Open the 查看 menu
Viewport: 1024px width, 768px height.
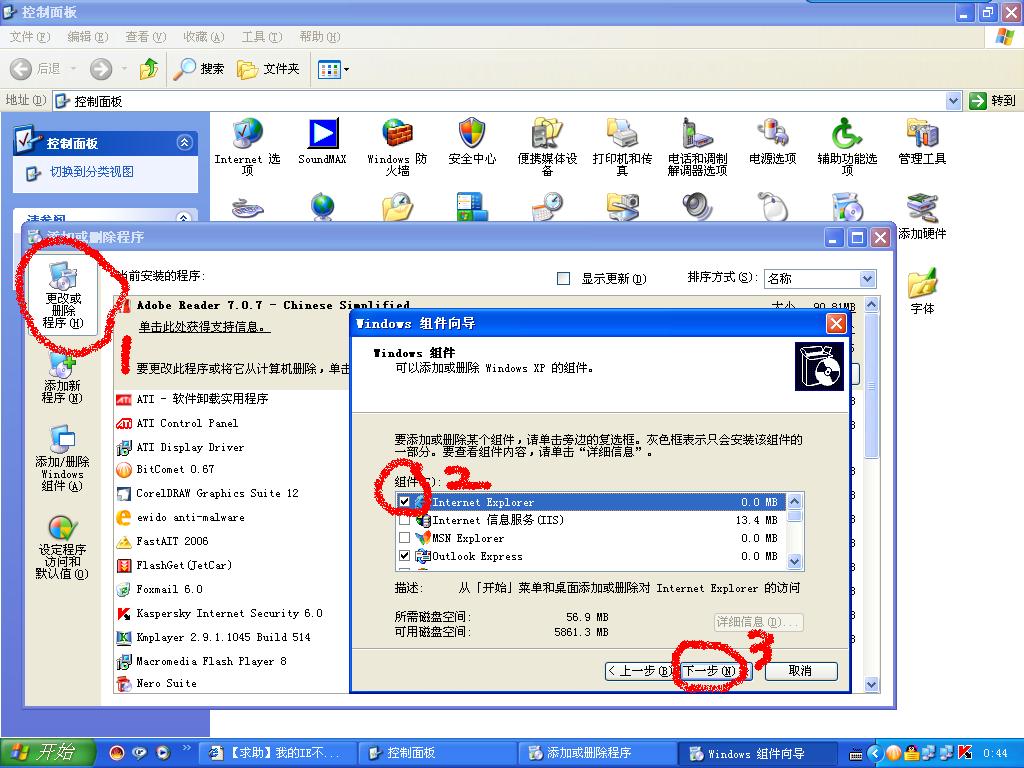point(146,37)
